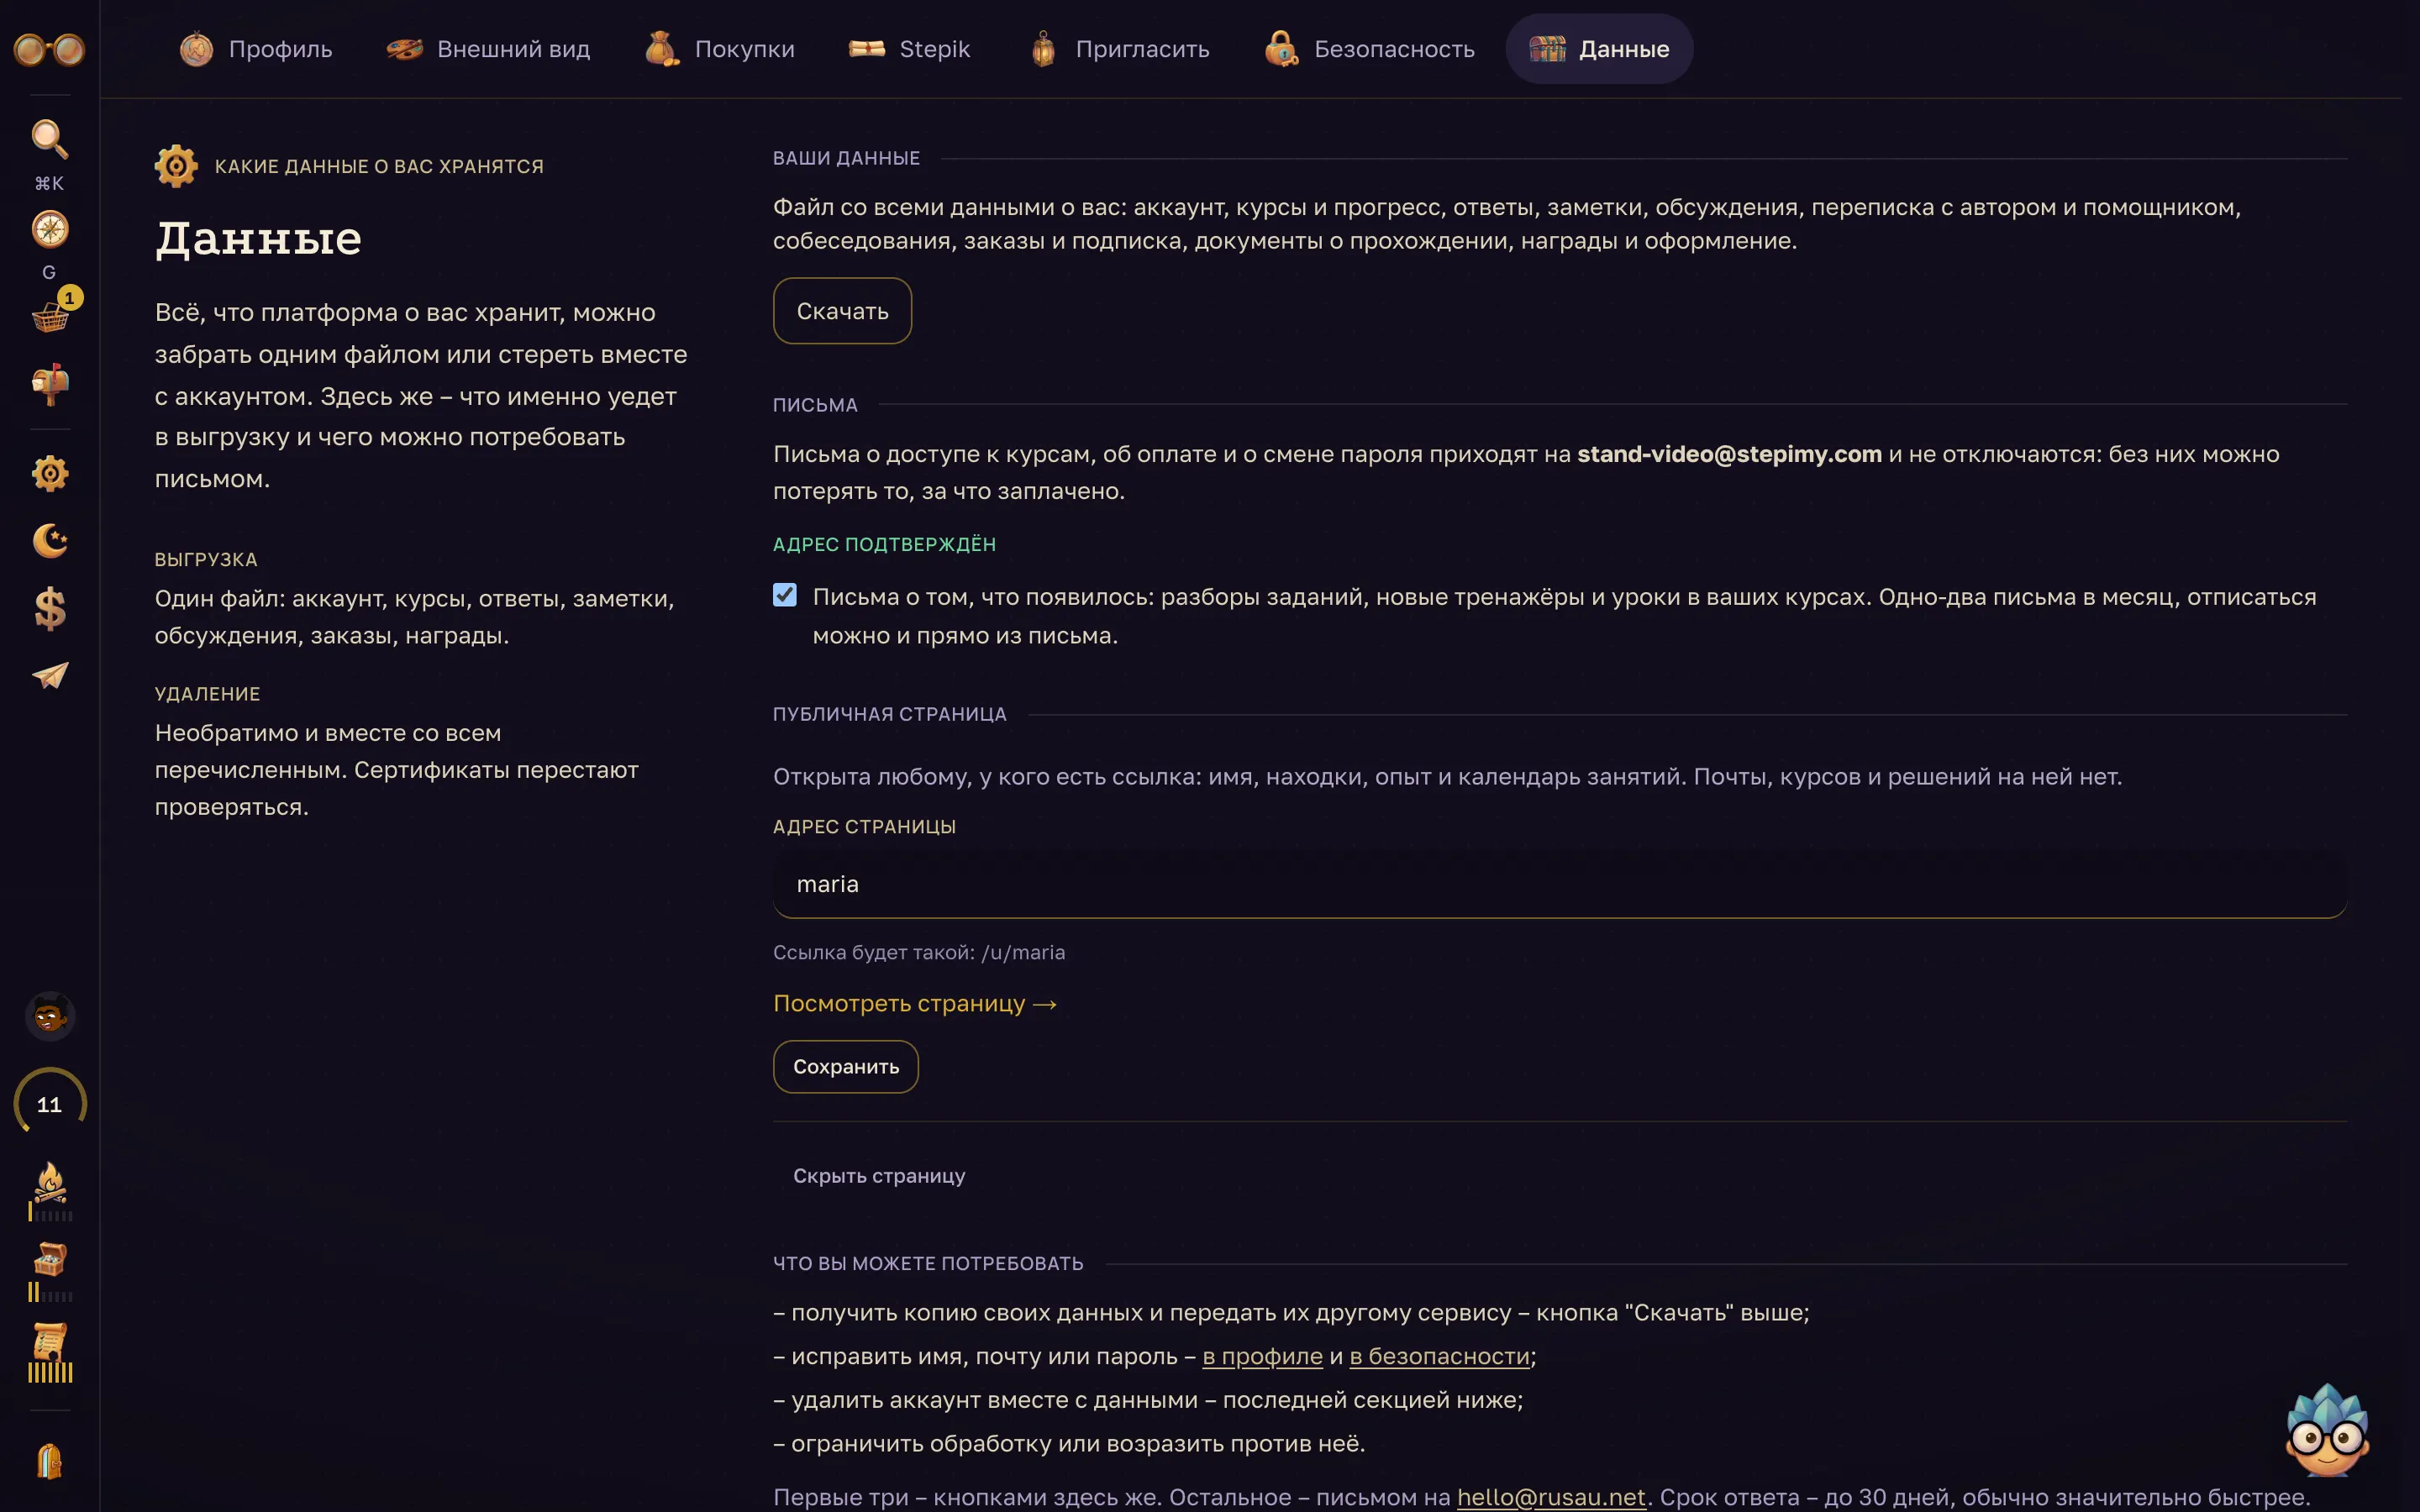Open the mailbox icon in sidebar
The image size is (2420, 1512).
coord(49,384)
